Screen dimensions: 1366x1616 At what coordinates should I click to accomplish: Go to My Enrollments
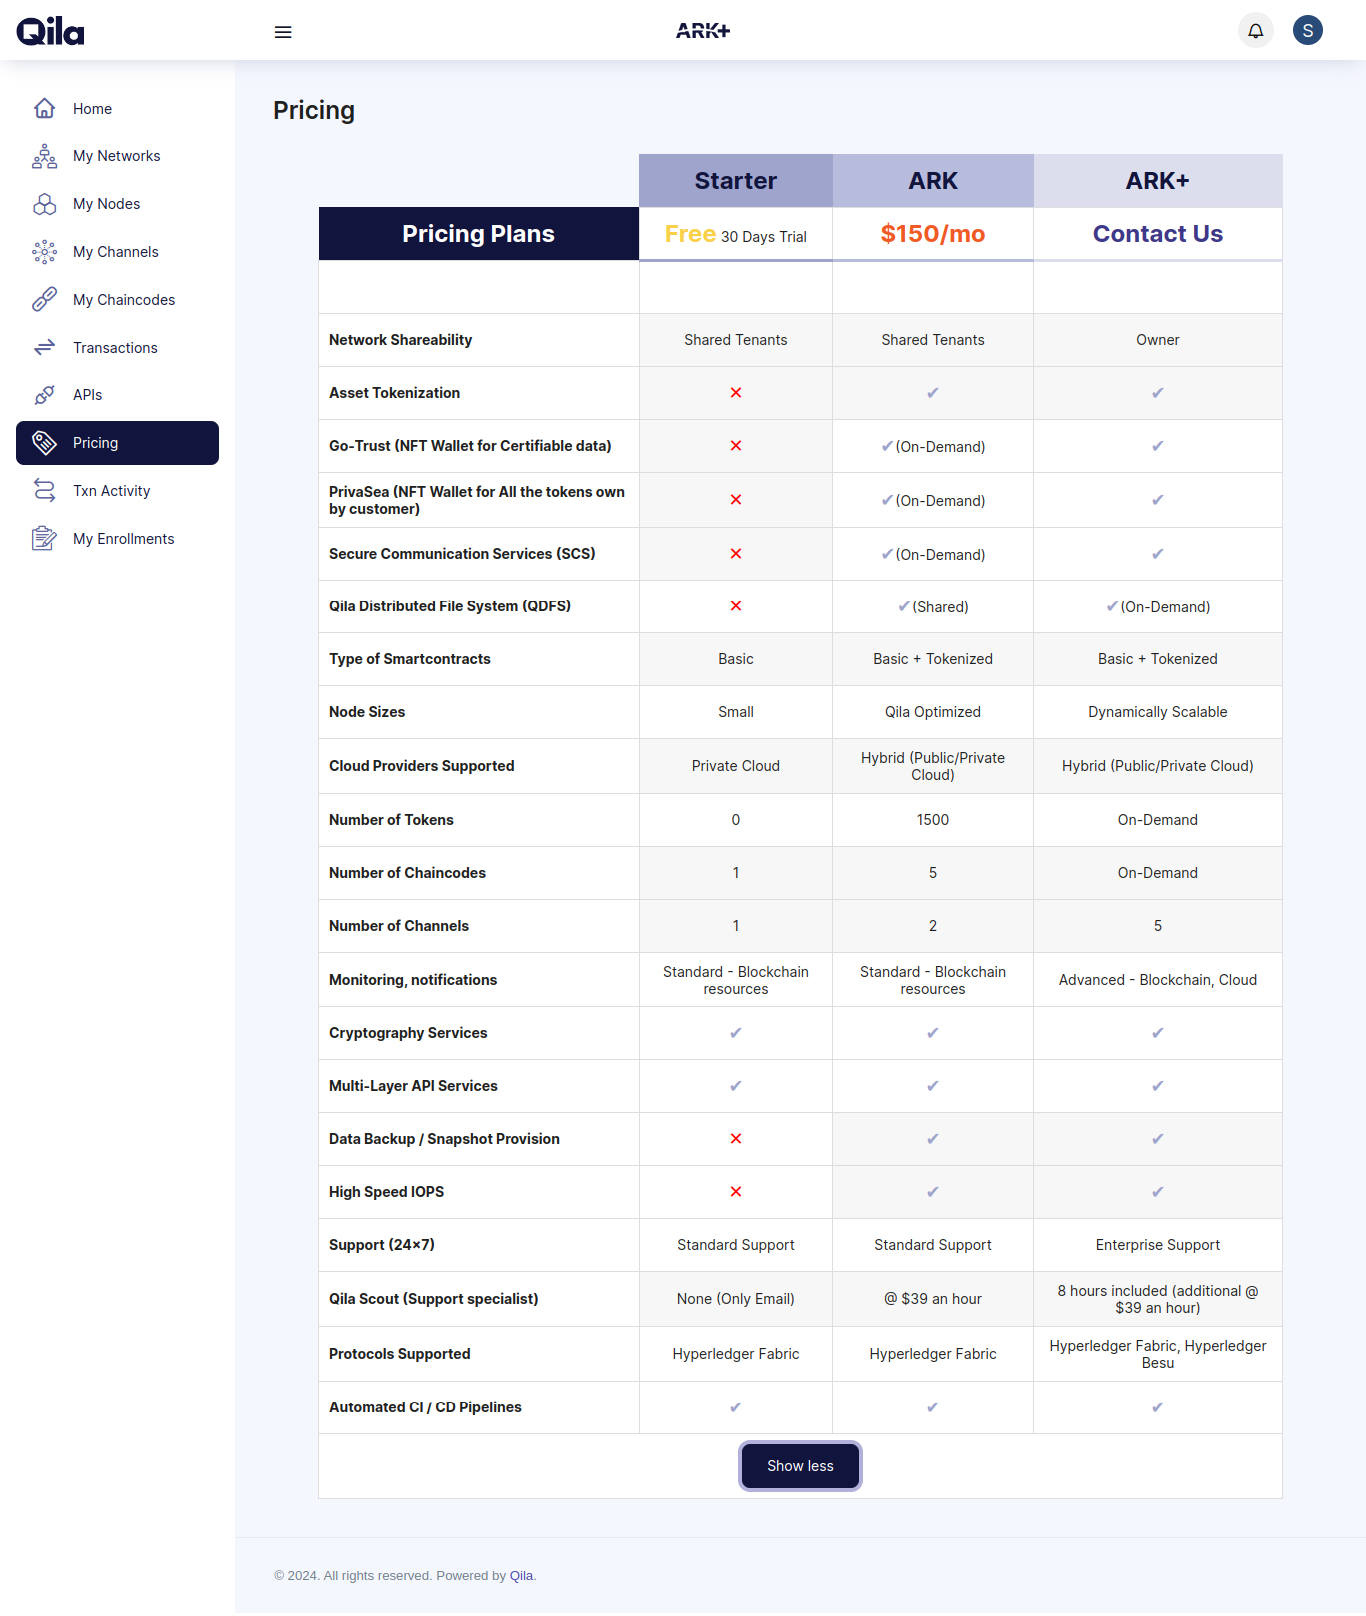[117, 539]
